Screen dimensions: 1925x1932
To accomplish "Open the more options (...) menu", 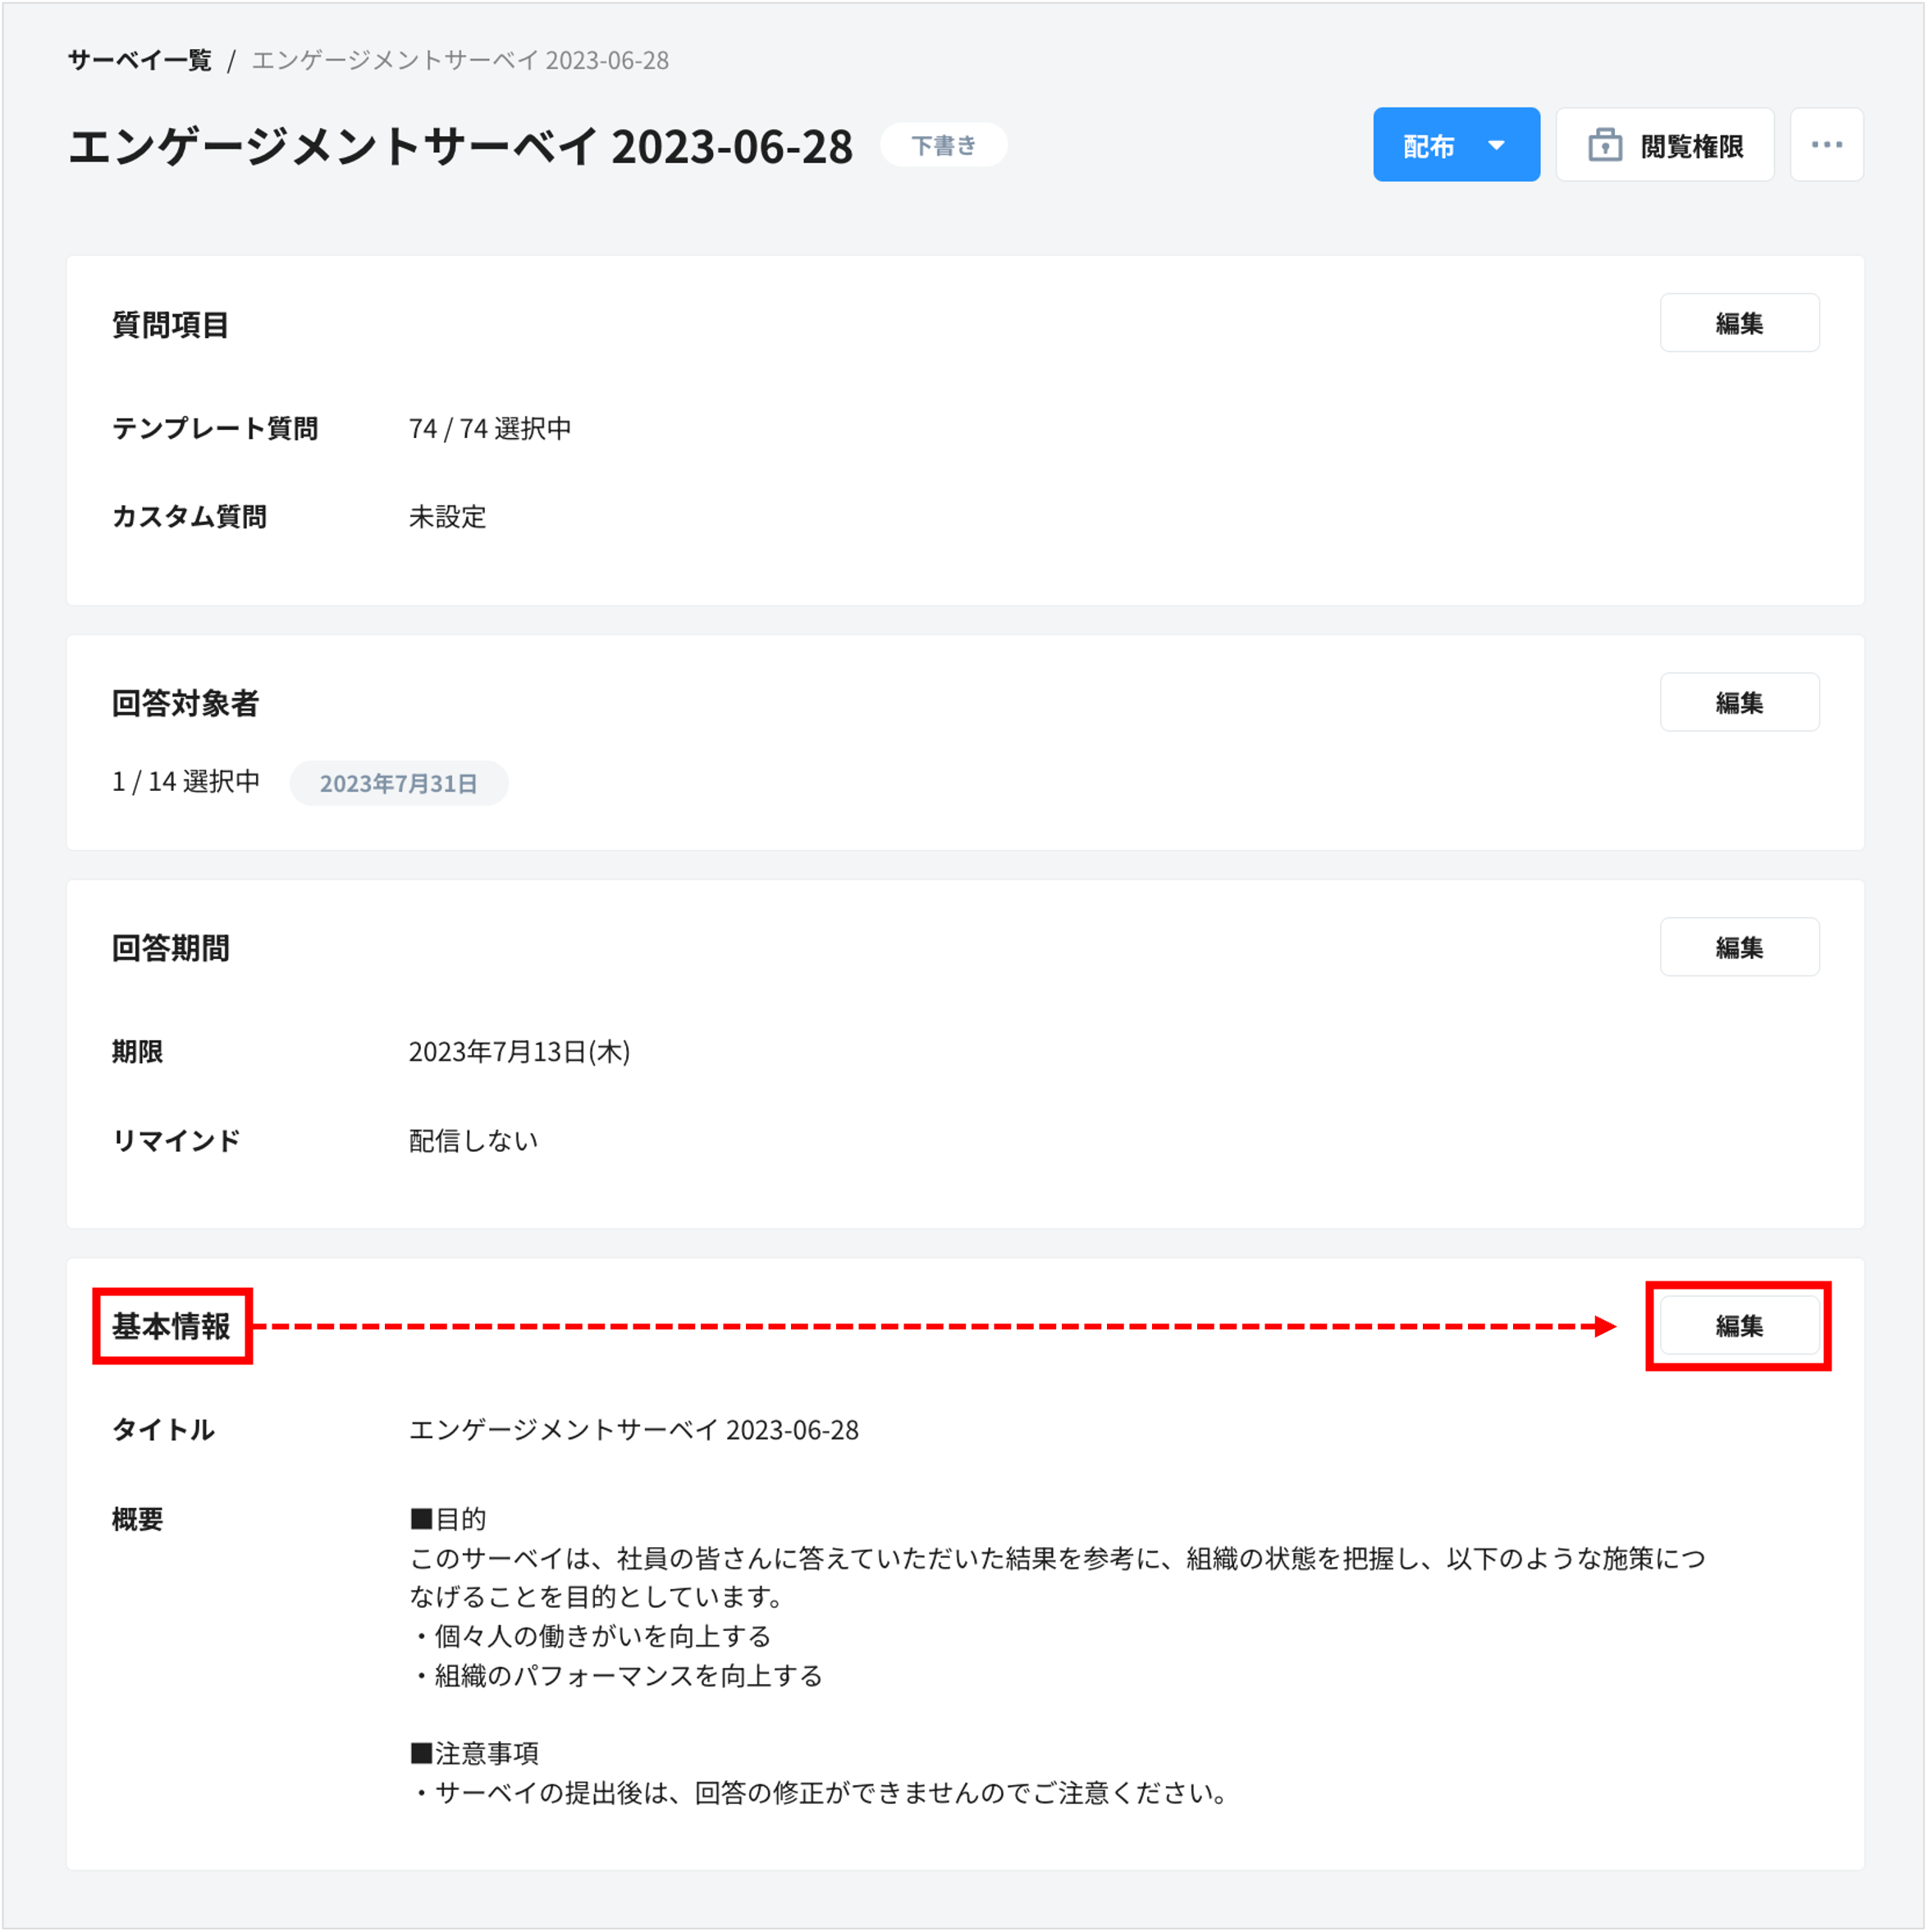I will click(x=1826, y=144).
